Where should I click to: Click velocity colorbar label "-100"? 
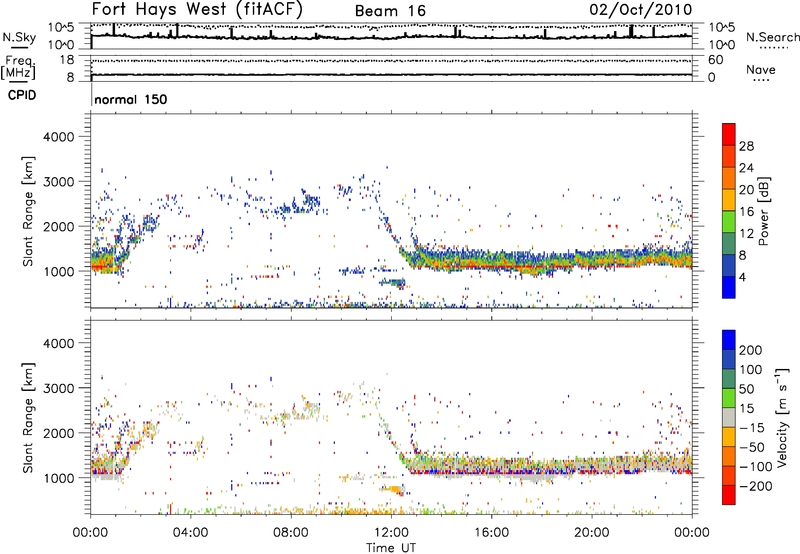pos(756,467)
